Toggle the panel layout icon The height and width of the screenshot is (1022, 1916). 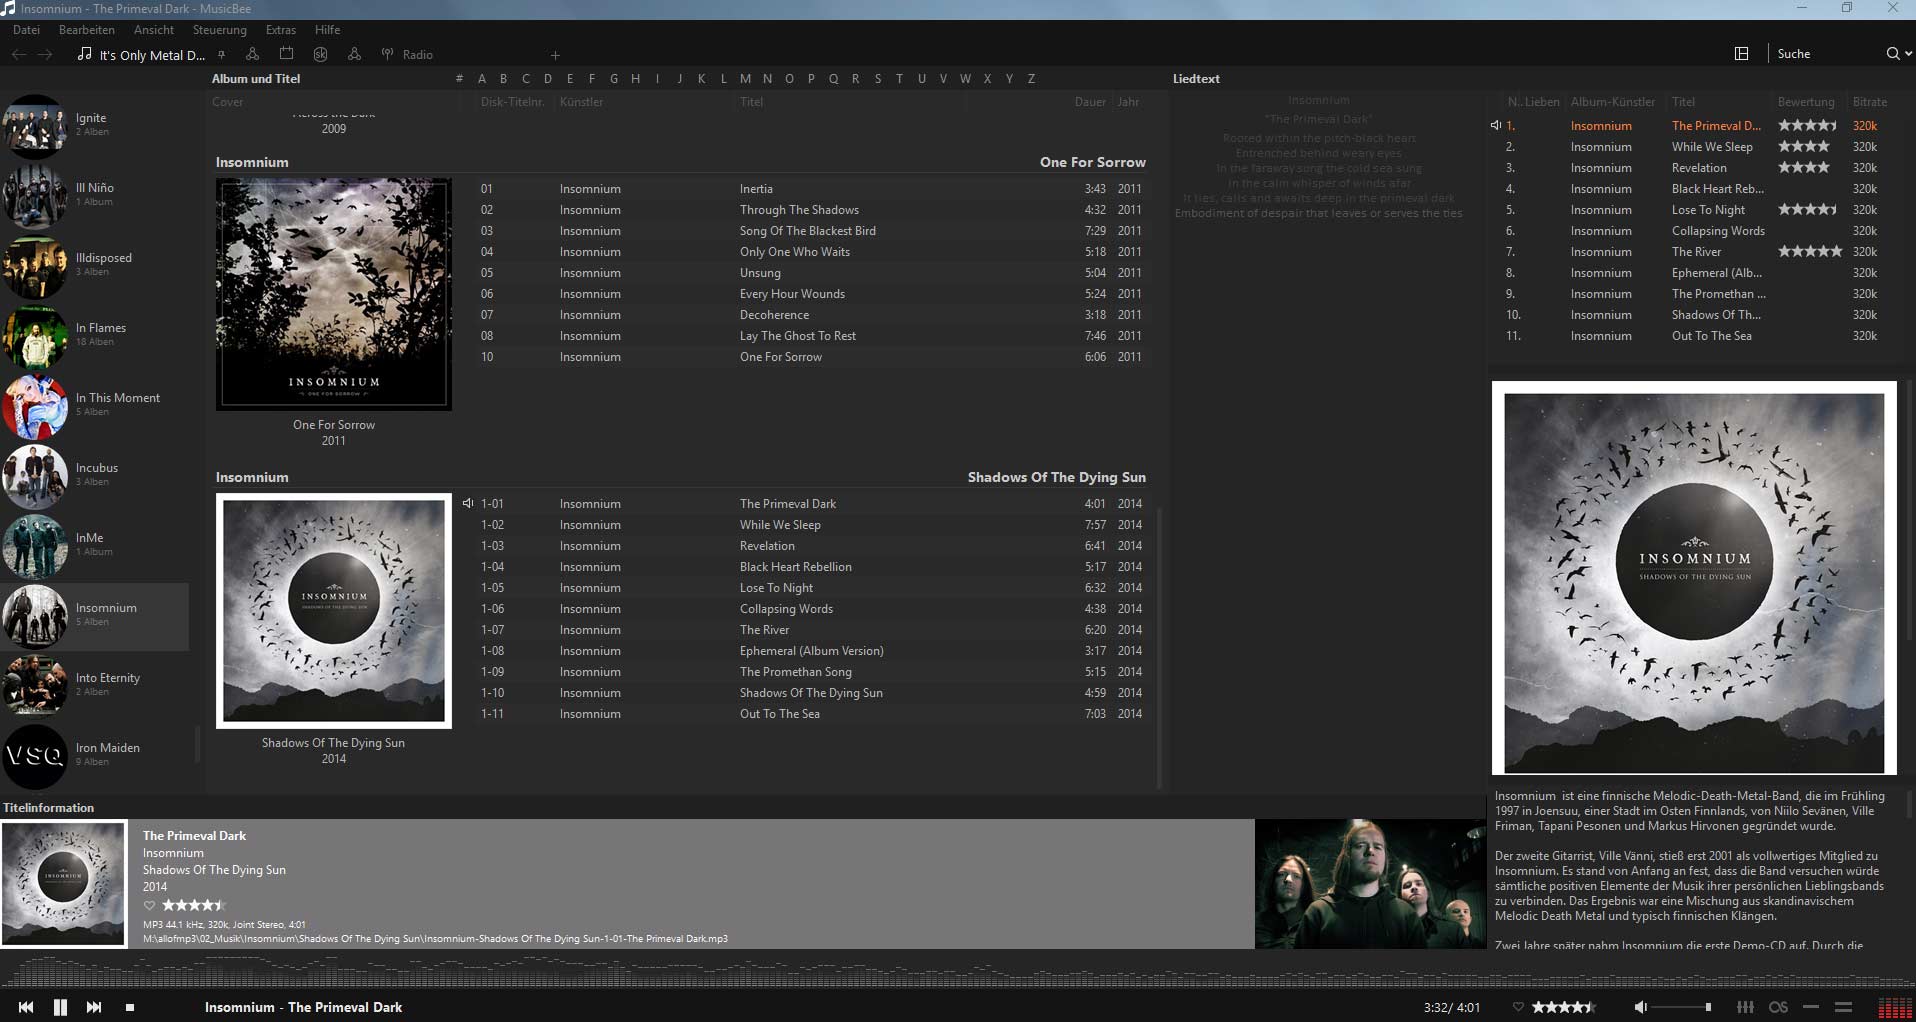pyautogui.click(x=1741, y=54)
